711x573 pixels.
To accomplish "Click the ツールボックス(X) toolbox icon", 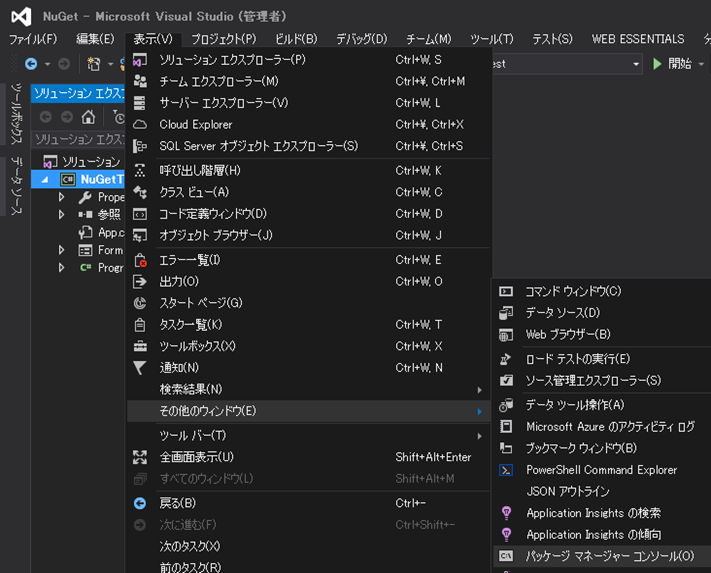I will pyautogui.click(x=140, y=346).
